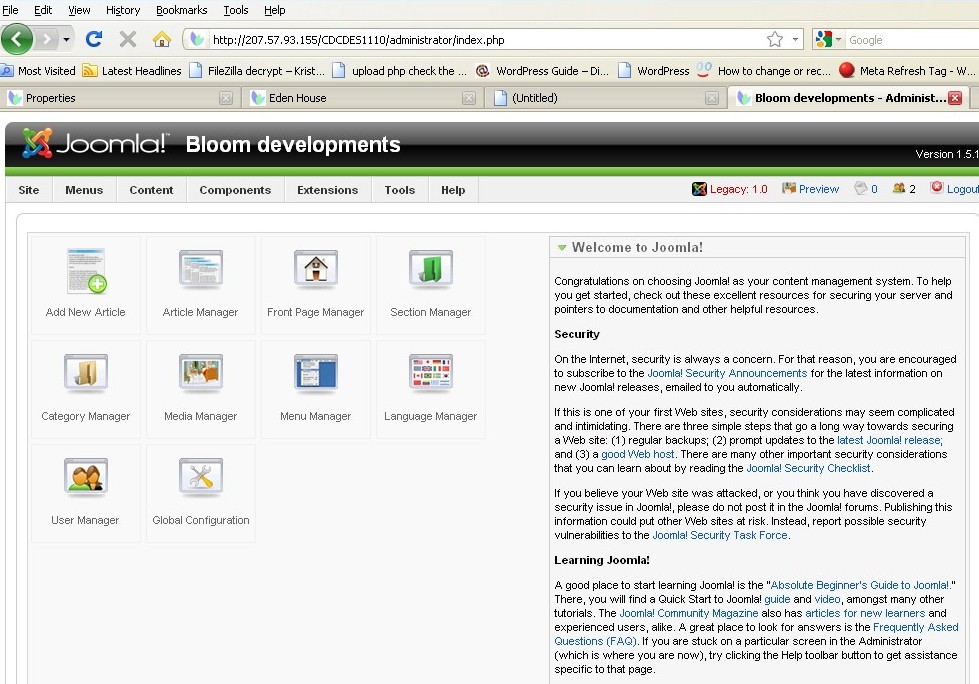Reload the page with the refresh icon
The width and height of the screenshot is (979, 684).
pyautogui.click(x=94, y=39)
